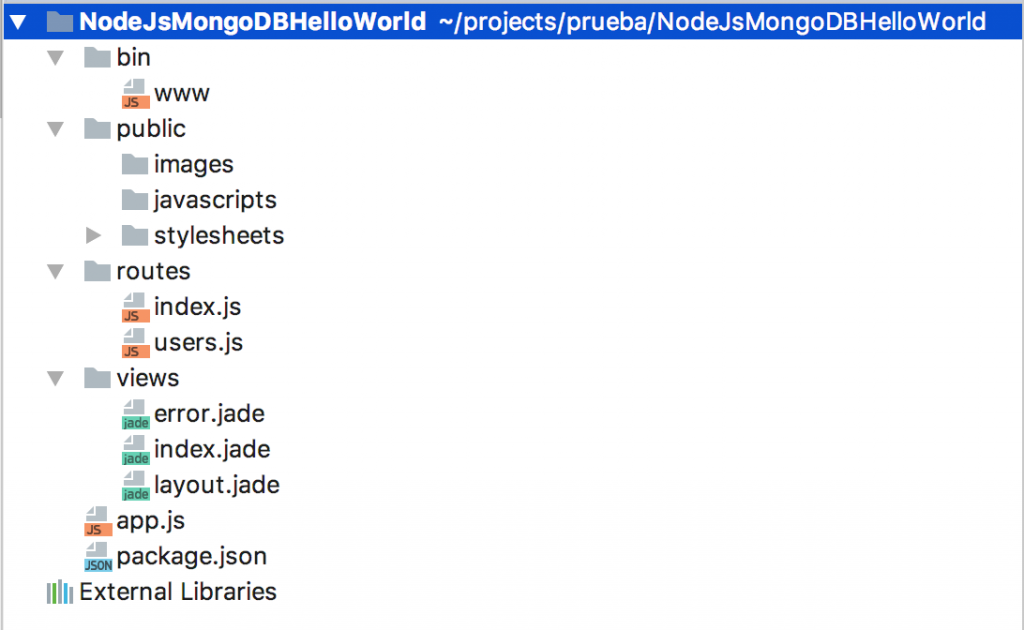Click the javascripts folder icon
Viewport: 1024px width, 630px height.
pyautogui.click(x=135, y=200)
